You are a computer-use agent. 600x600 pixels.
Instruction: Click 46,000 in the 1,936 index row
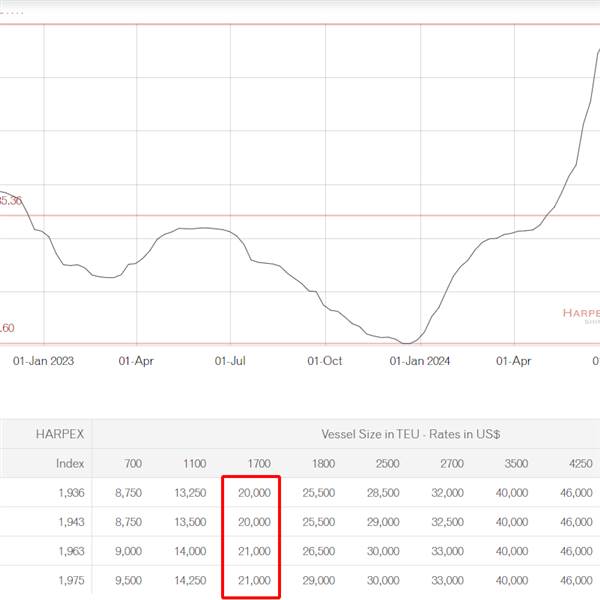click(576, 492)
